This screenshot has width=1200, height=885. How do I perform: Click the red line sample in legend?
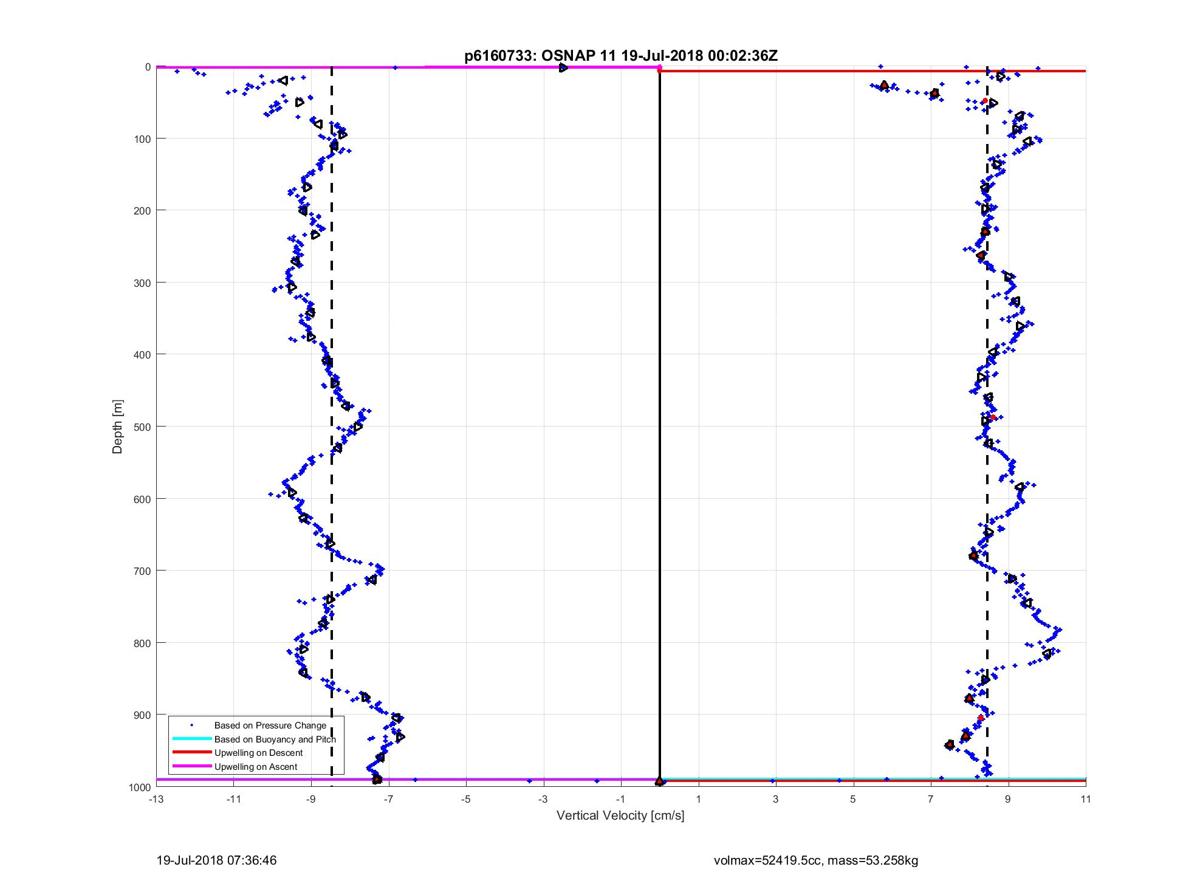(x=191, y=752)
